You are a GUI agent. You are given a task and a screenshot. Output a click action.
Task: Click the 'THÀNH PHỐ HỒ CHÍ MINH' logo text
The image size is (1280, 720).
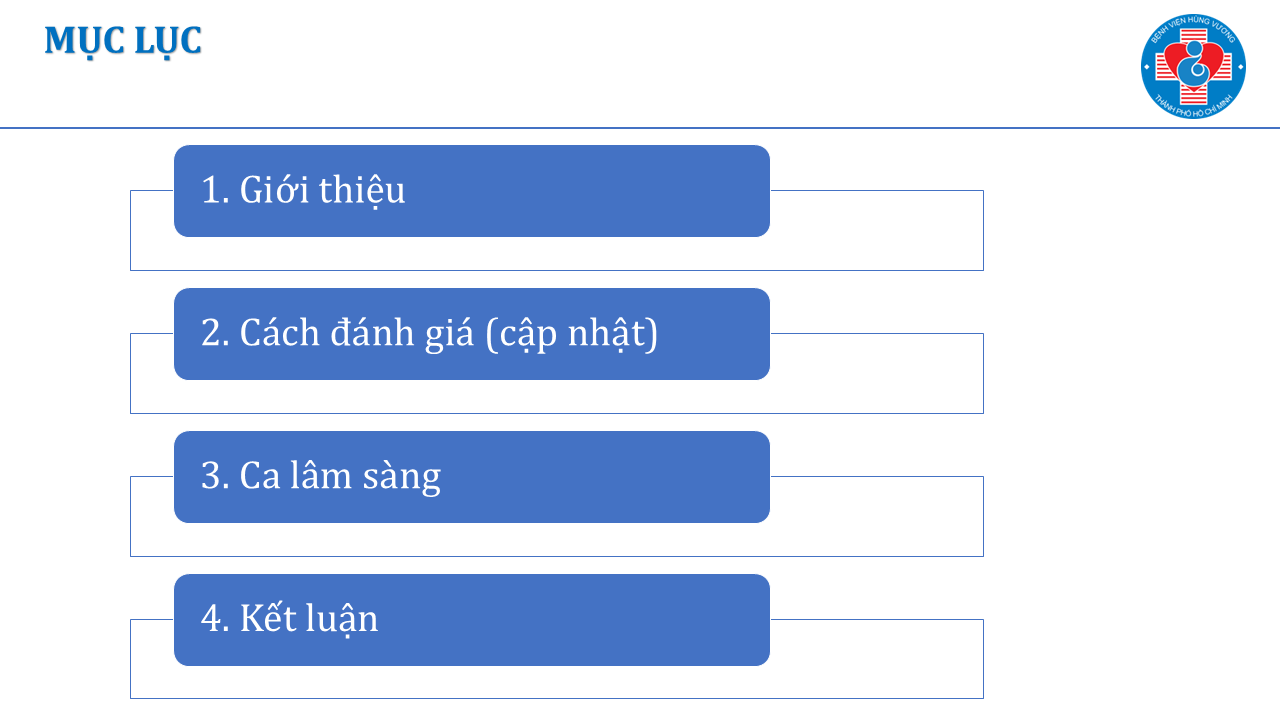1193,105
